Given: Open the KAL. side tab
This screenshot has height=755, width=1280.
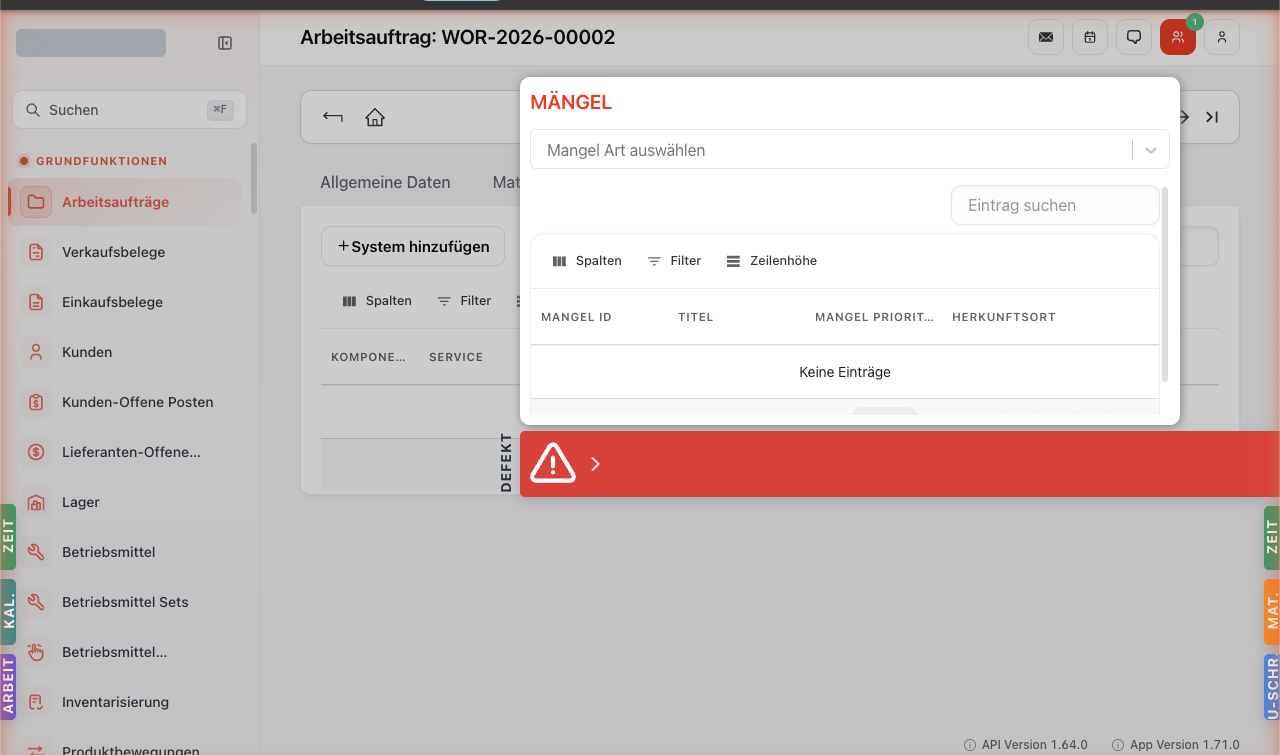Looking at the screenshot, I should (x=8, y=612).
